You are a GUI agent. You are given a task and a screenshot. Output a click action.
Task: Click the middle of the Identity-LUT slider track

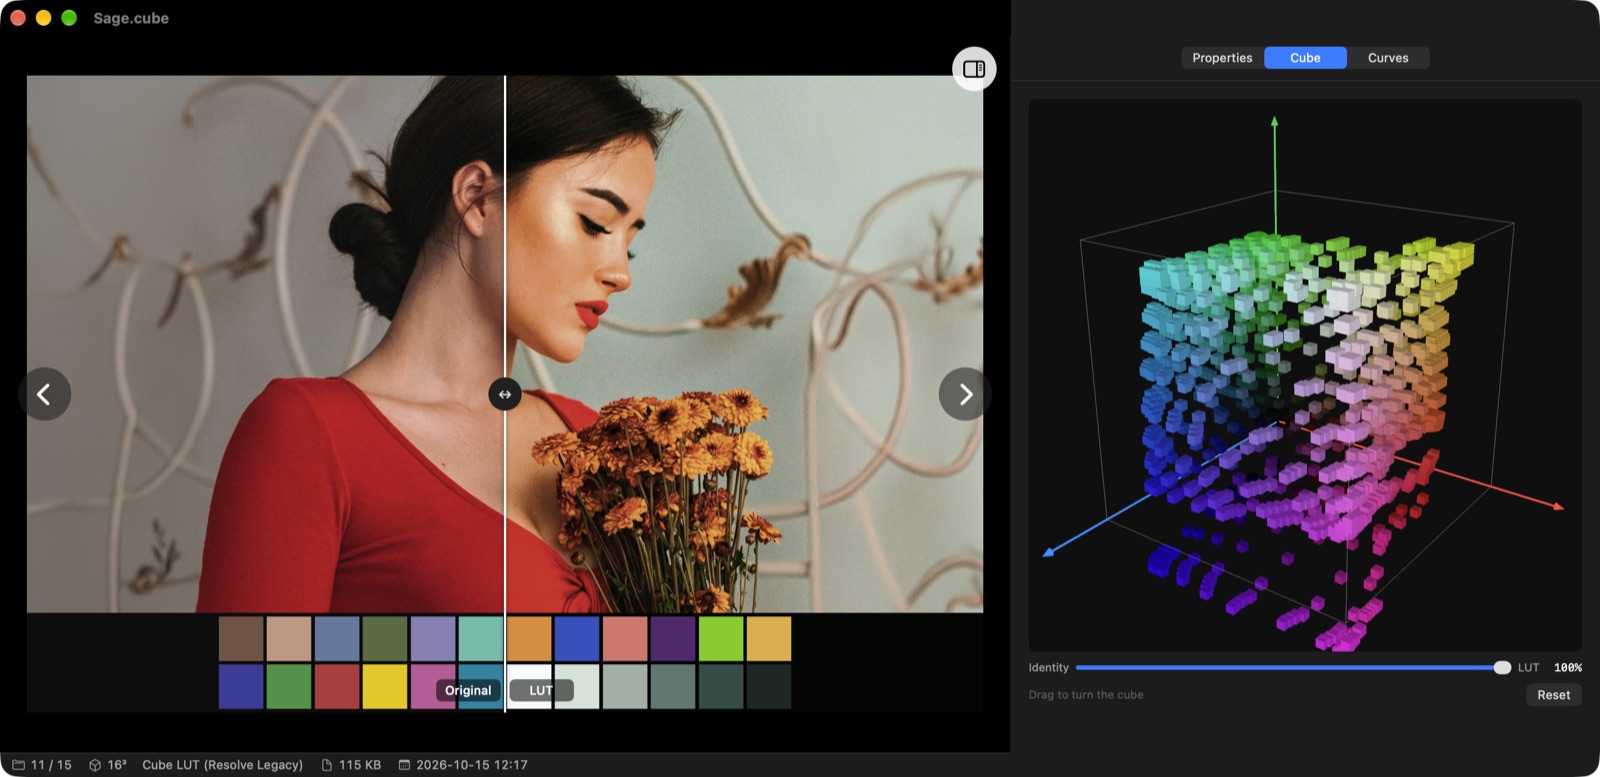[x=1293, y=667]
